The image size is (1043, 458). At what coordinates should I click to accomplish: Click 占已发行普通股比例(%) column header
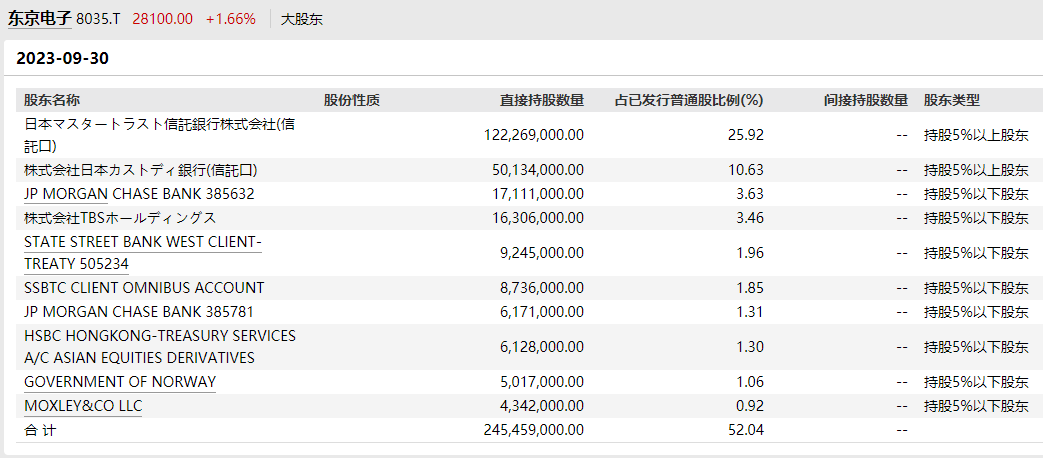point(689,100)
